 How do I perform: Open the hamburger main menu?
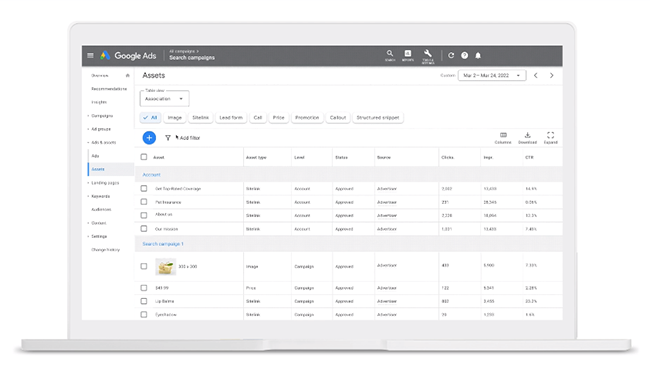(x=90, y=56)
